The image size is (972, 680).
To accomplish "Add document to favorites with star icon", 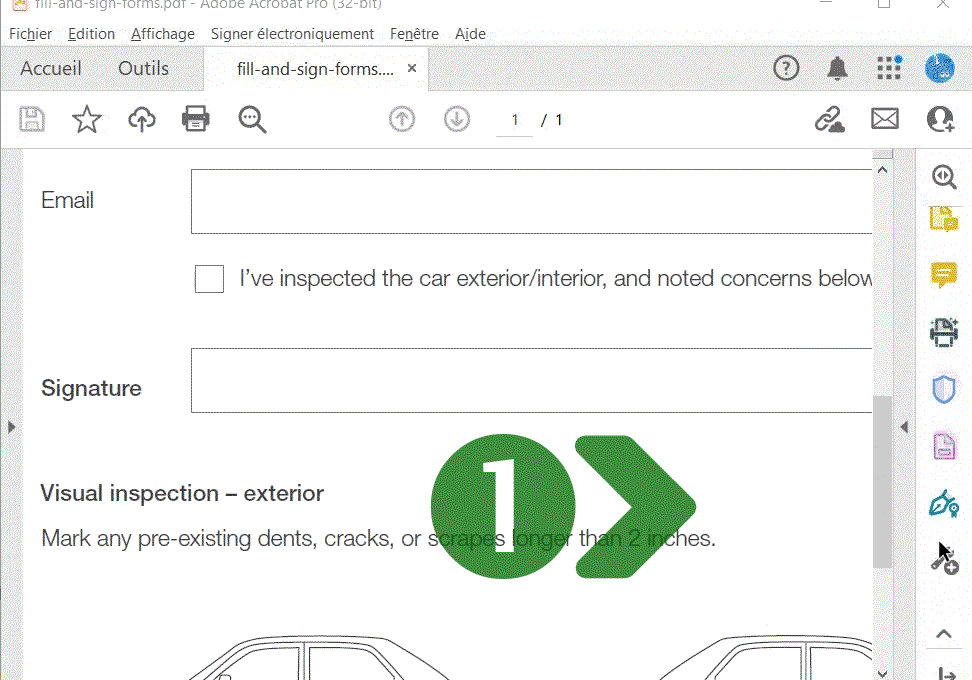I will [87, 119].
